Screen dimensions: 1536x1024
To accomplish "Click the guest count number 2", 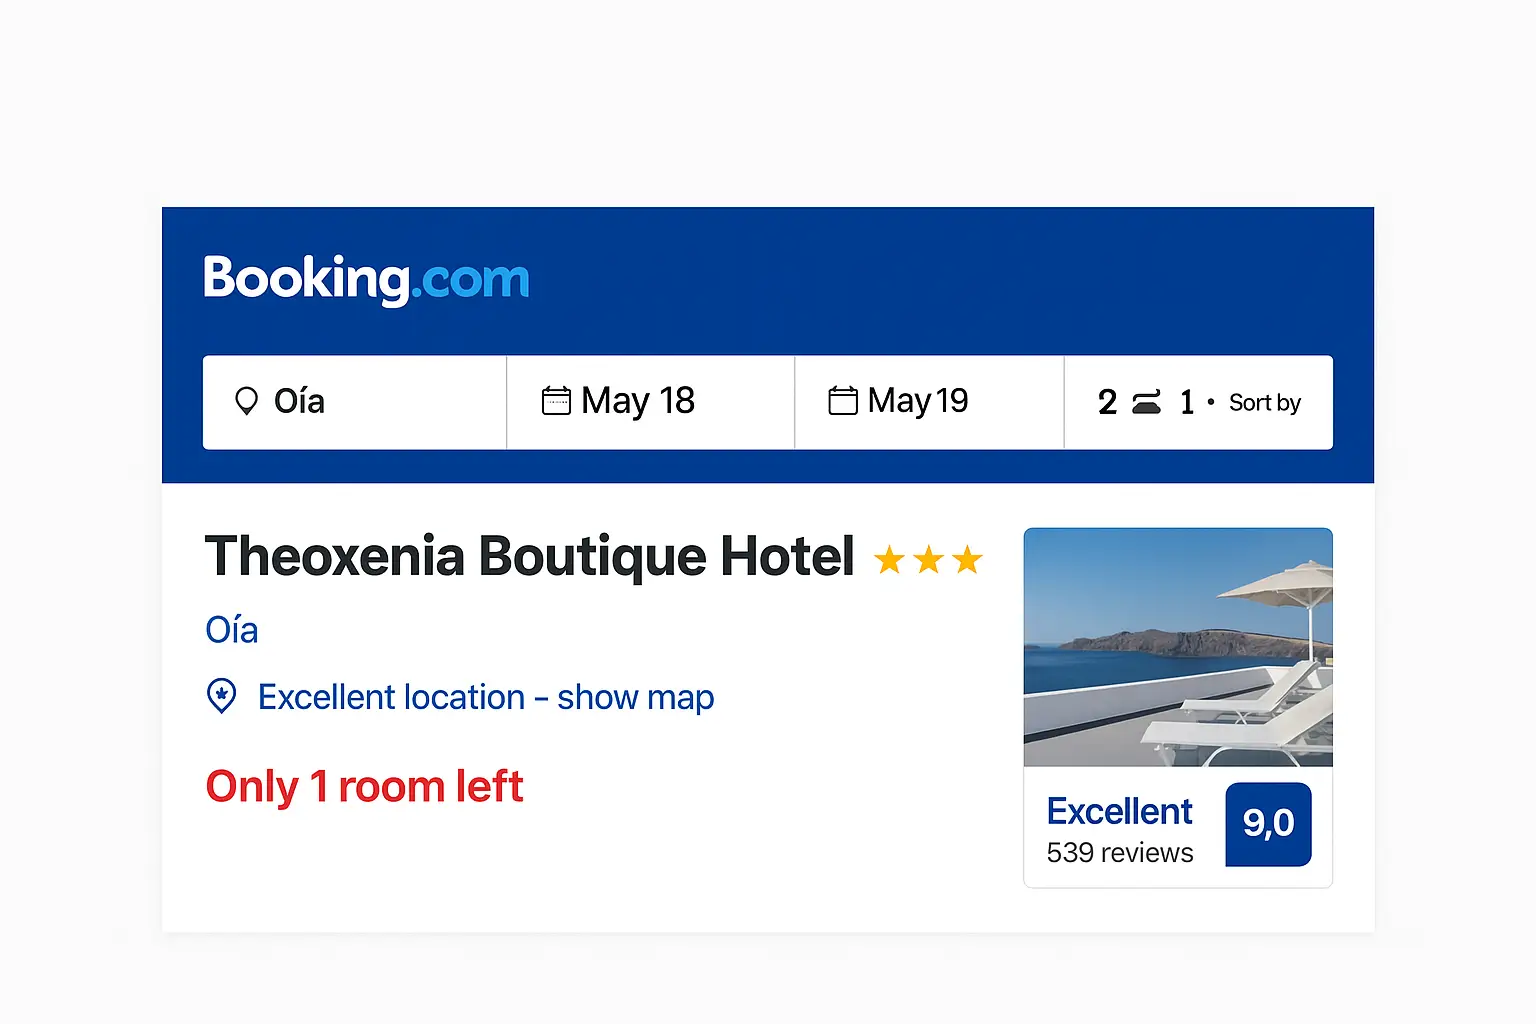I will coord(1107,402).
